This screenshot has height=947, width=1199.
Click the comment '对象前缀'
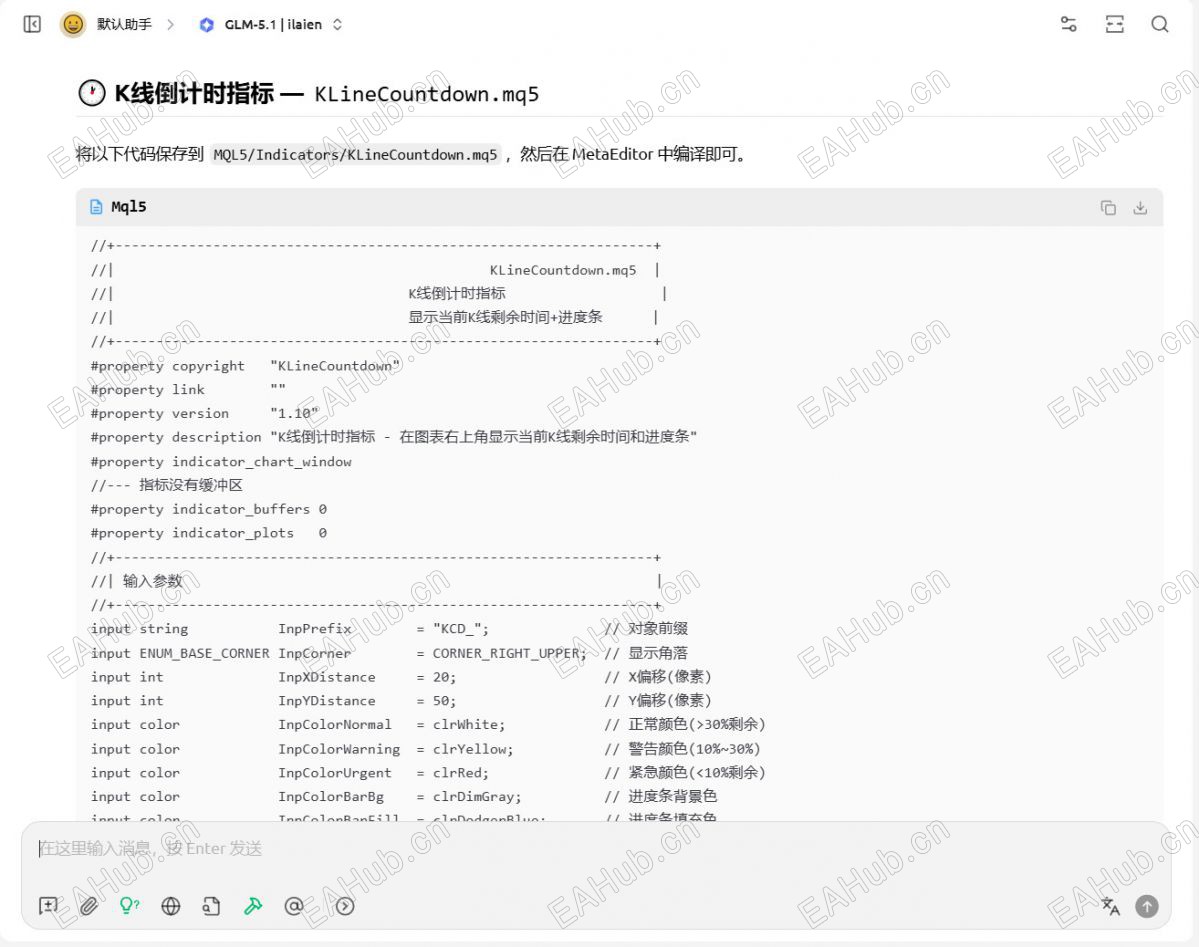click(x=658, y=629)
